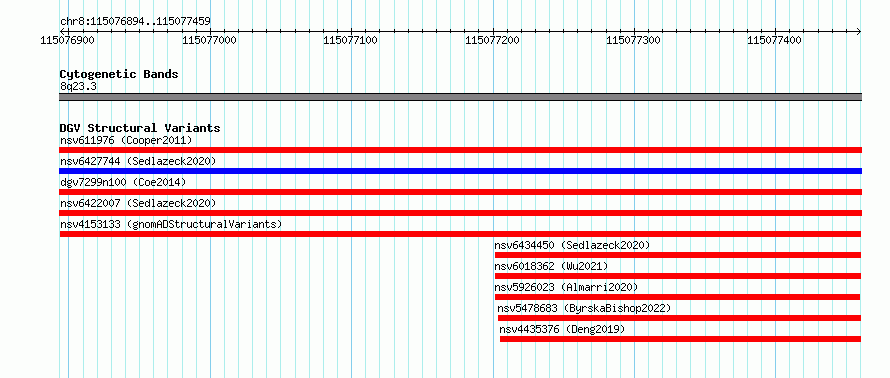Click the Cytogenetic Bands track heading
Image resolution: width=890 pixels, height=378 pixels.
pyautogui.click(x=119, y=74)
